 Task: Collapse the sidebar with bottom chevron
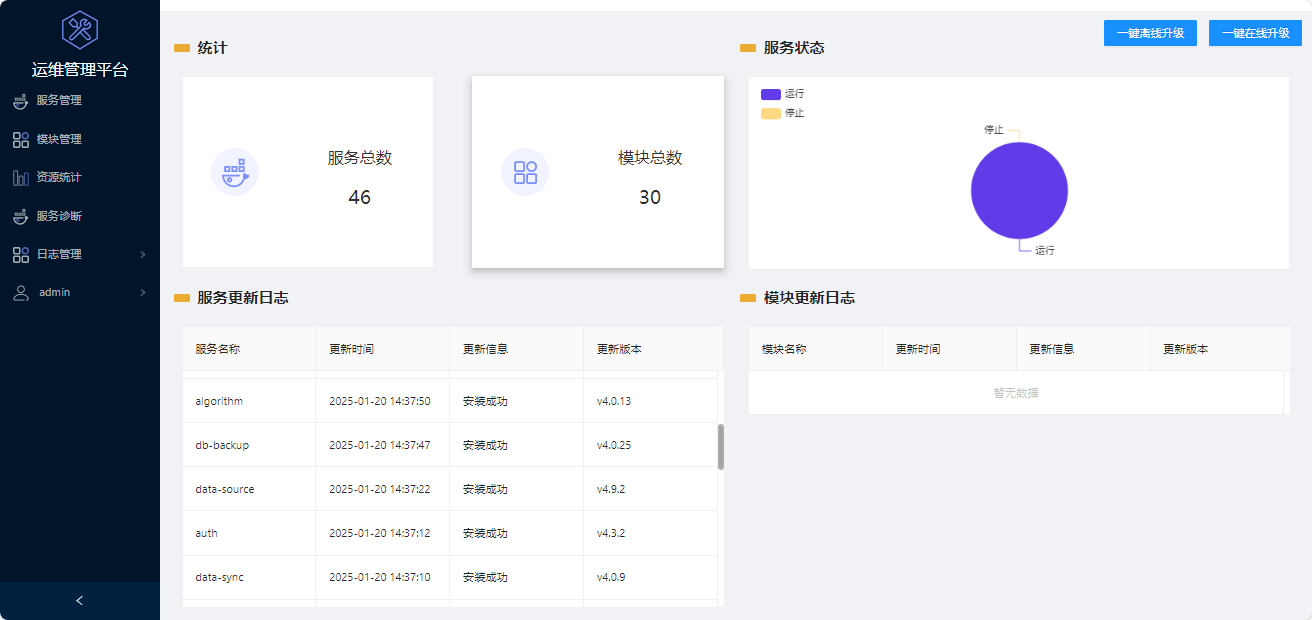80,601
